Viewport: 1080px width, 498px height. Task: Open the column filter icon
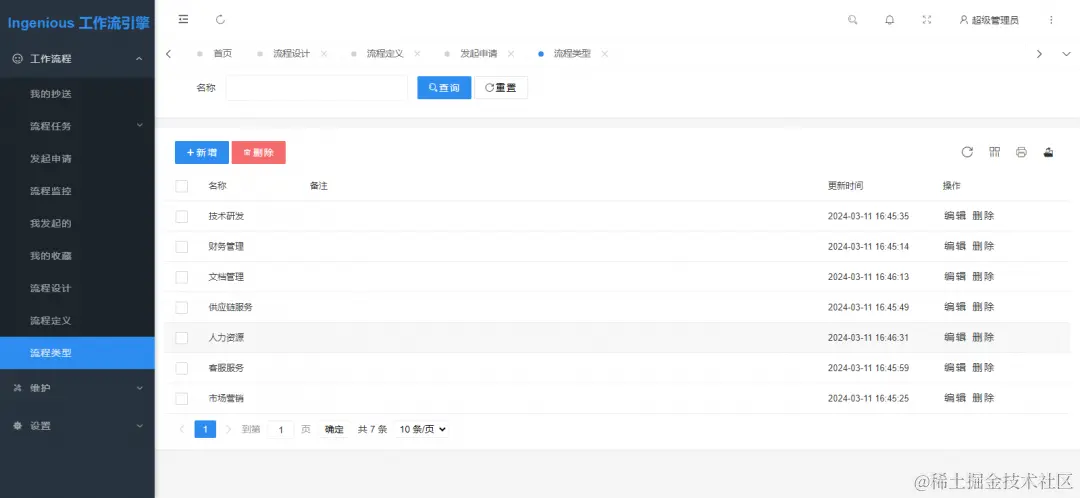click(x=995, y=152)
